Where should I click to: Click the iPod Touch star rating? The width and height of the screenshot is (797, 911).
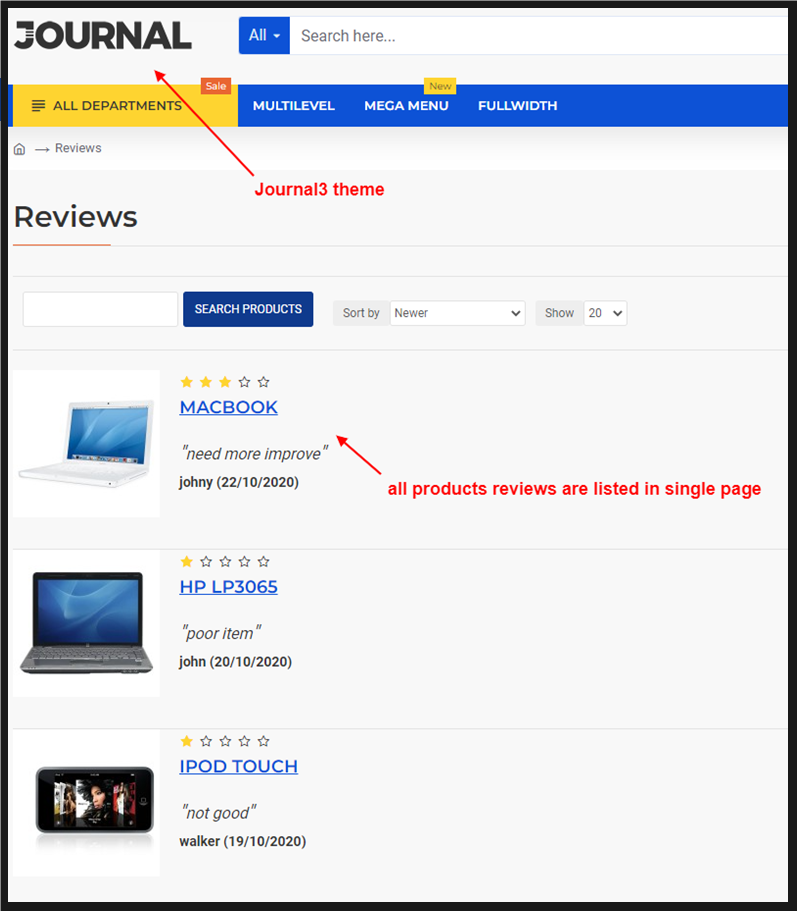point(225,742)
